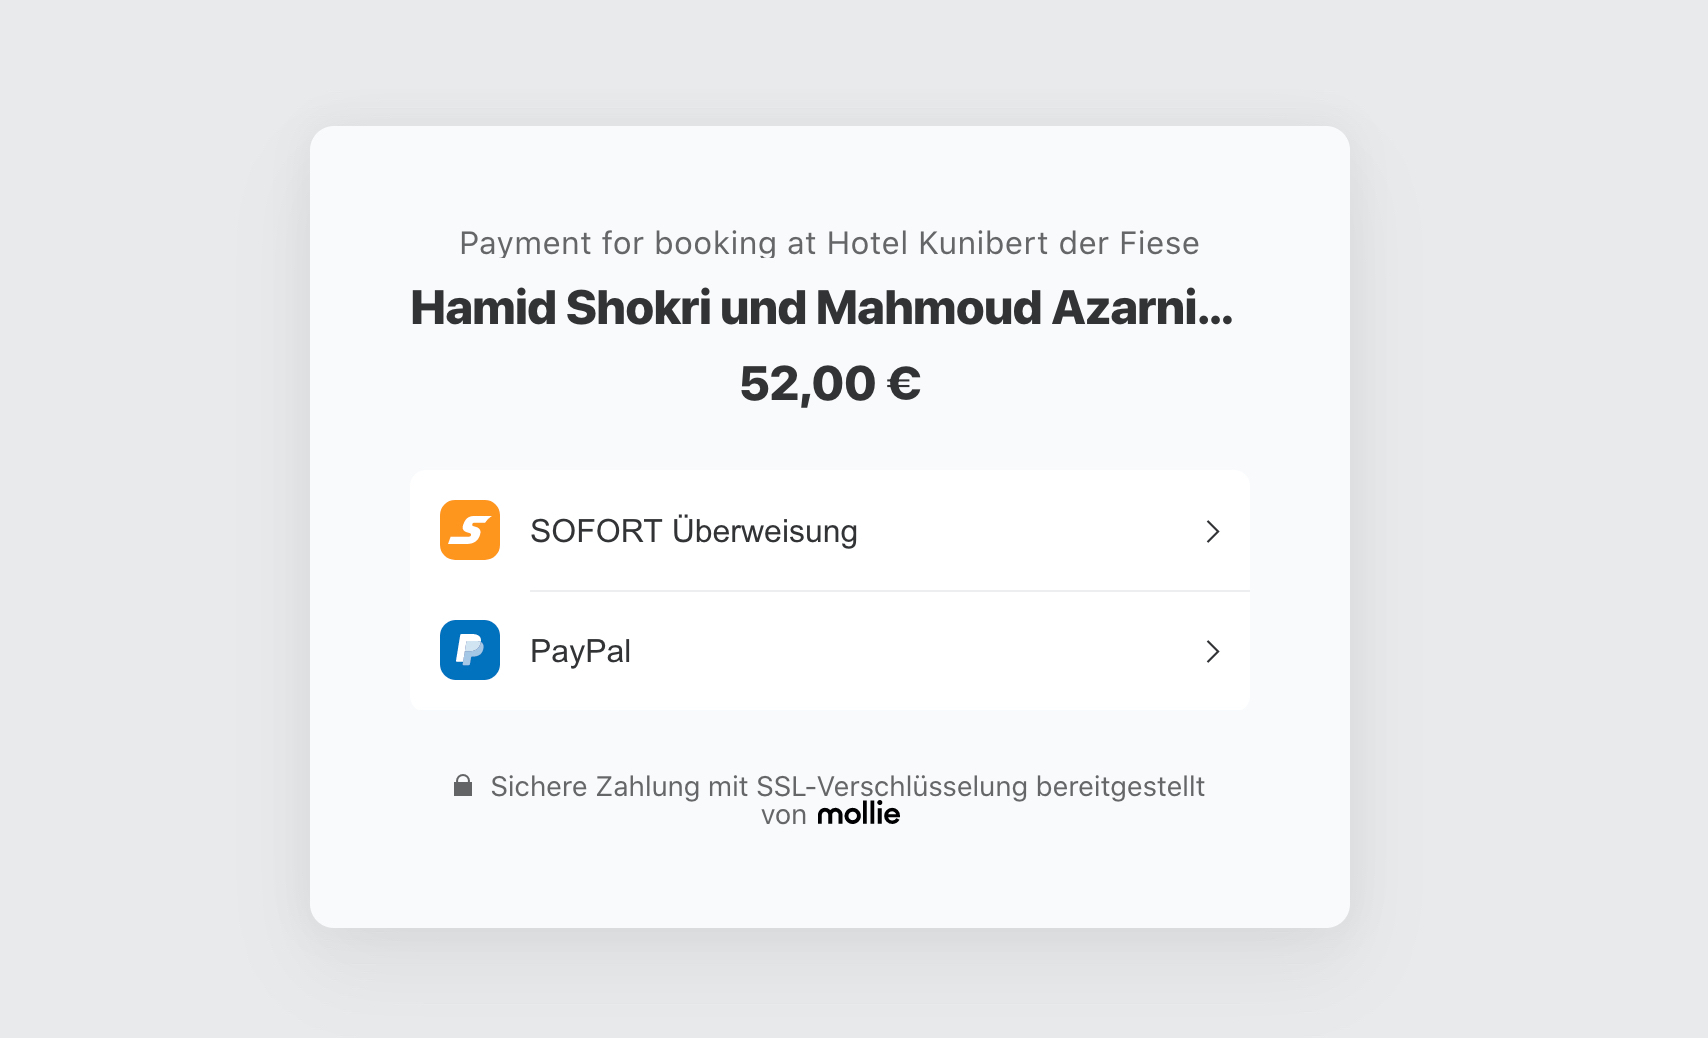Choose SOFORT Überweisung as payment method

pos(830,530)
